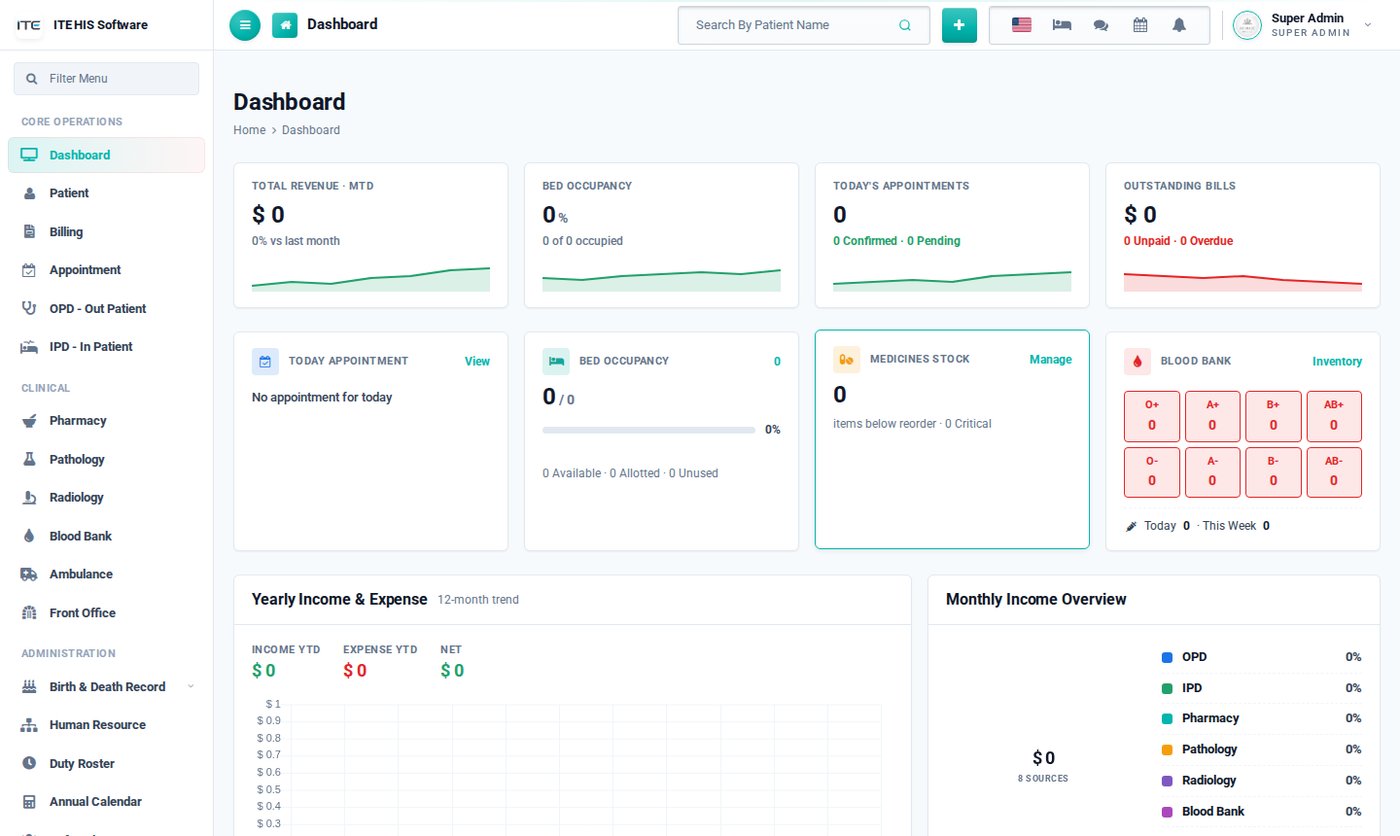Click the green plus quick-add button

tap(958, 25)
